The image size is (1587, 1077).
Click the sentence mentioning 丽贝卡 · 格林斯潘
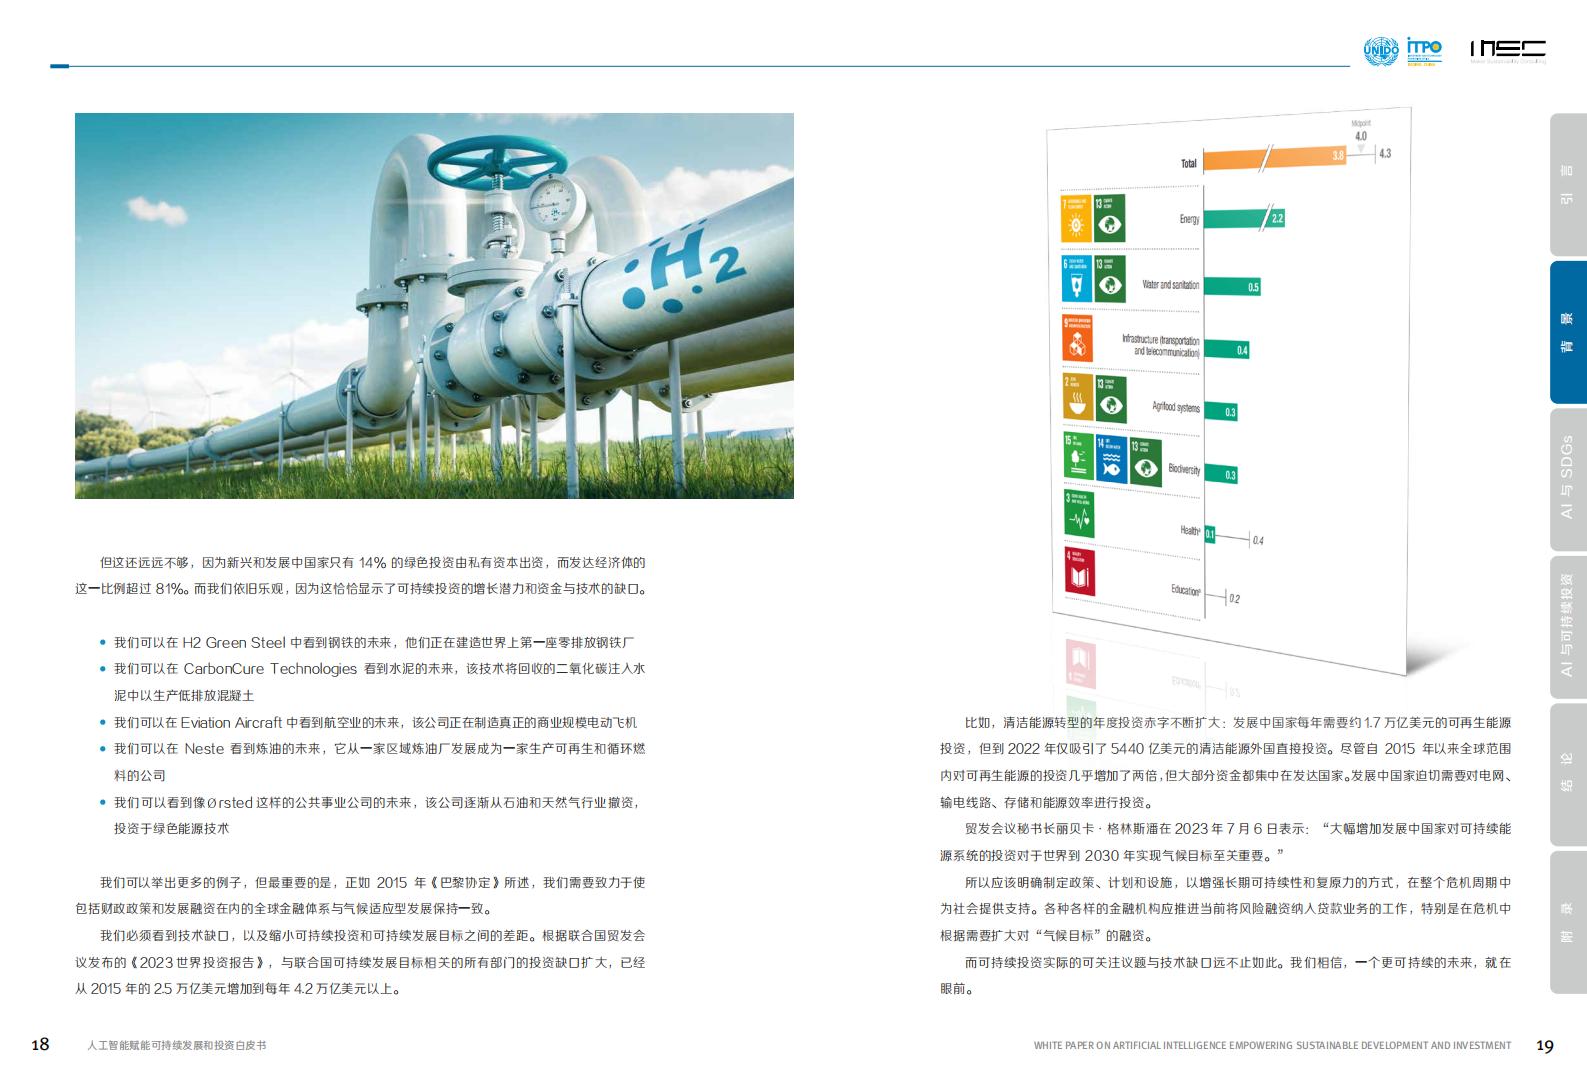click(x=1226, y=842)
